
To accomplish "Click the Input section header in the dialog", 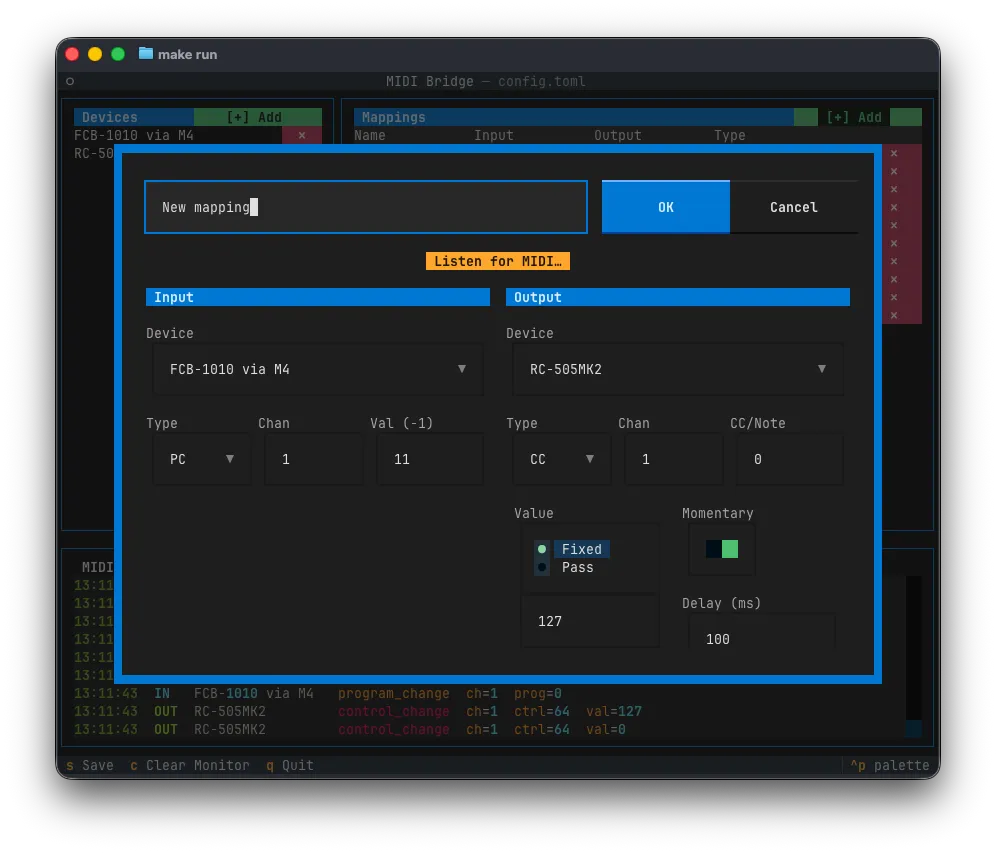I will [318, 297].
